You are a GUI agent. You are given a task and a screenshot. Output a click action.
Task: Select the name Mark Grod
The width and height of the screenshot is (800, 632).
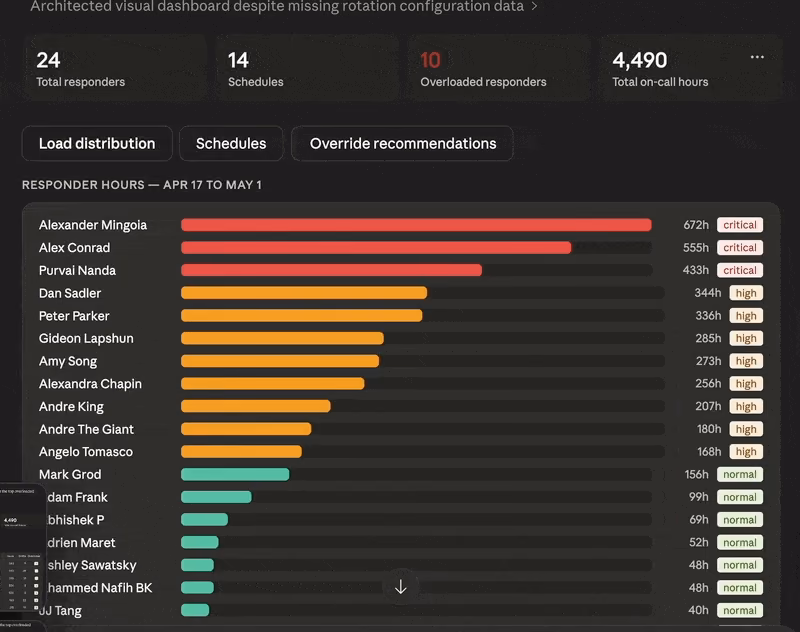tap(70, 474)
